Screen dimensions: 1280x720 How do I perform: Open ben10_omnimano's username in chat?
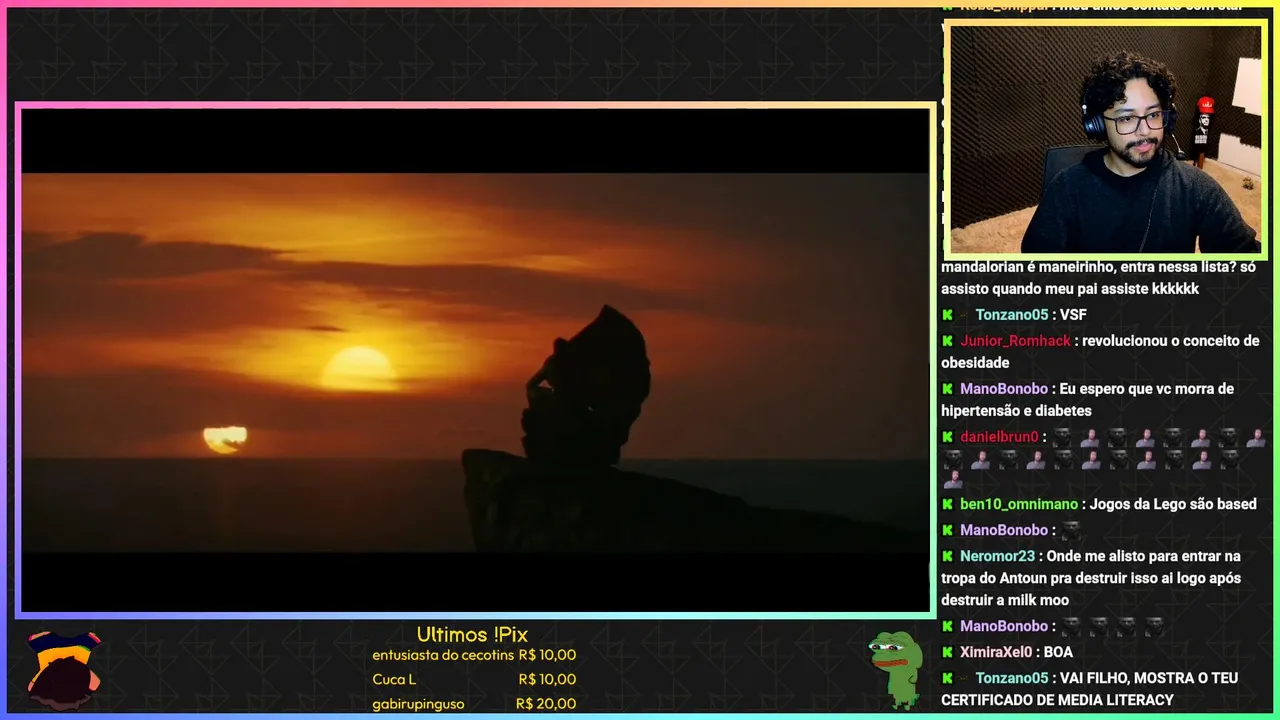[1019, 504]
